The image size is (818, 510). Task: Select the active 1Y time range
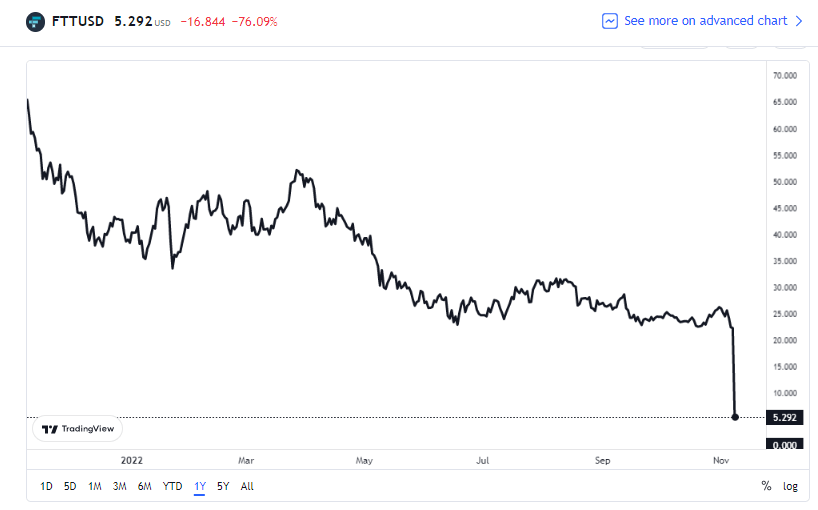(x=200, y=486)
